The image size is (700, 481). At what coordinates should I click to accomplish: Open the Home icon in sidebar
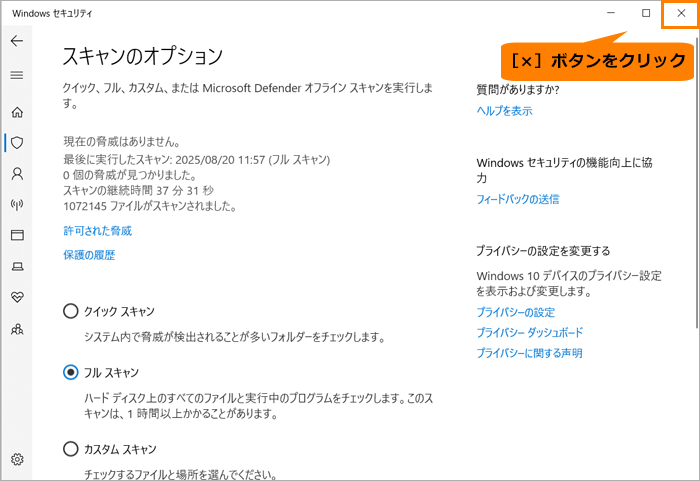tap(17, 112)
